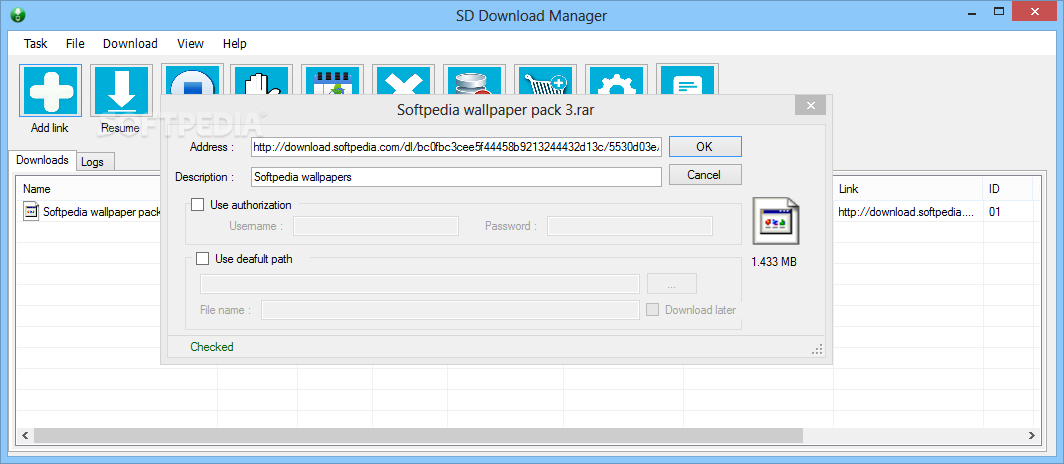Tick the Use deafult path checkbox

tap(202, 258)
